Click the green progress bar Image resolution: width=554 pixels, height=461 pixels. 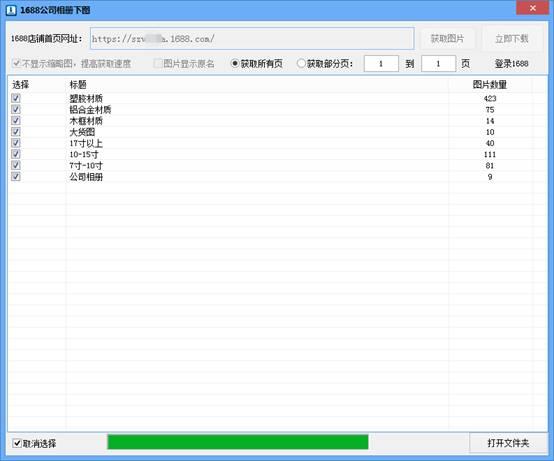(x=238, y=442)
